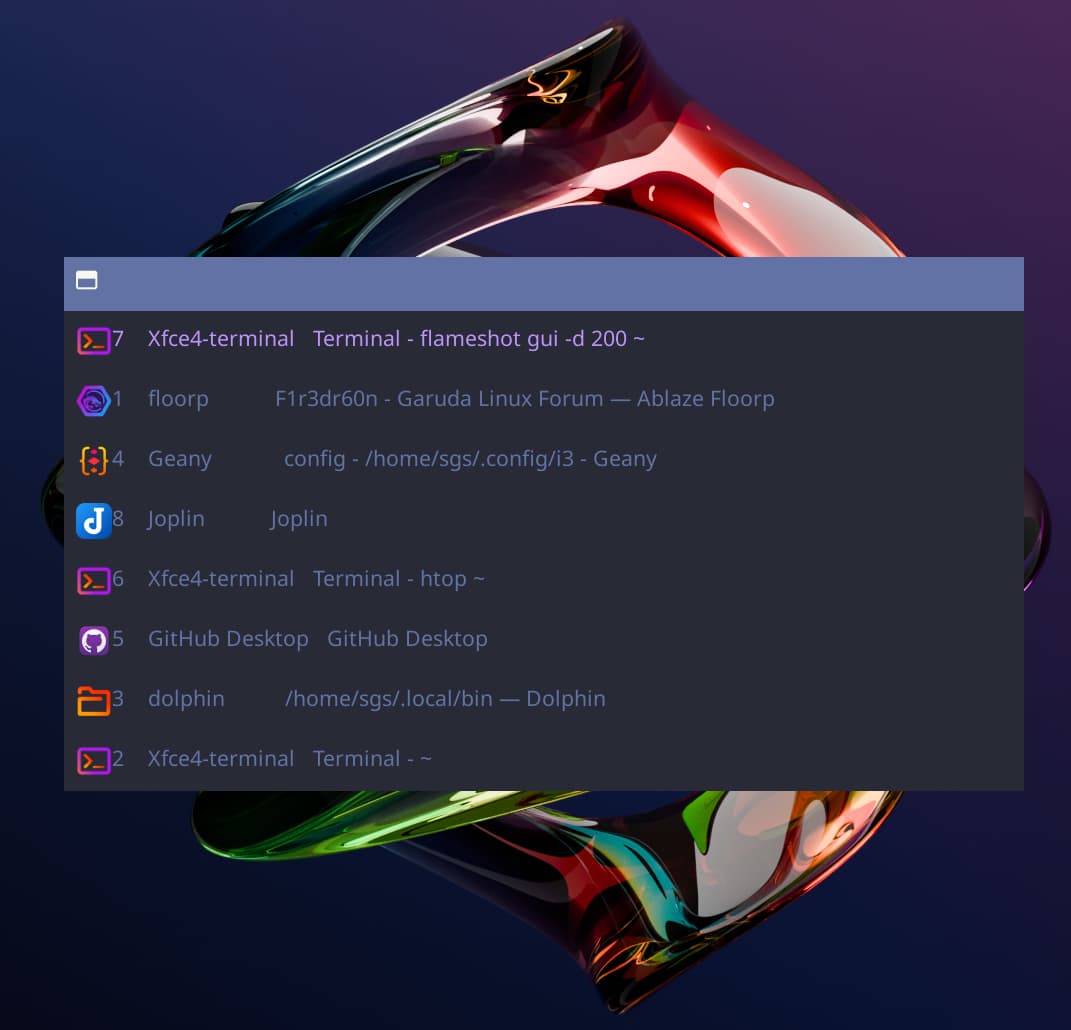Image resolution: width=1071 pixels, height=1030 pixels.
Task: Click the terminal icon in htop row
Action: (x=94, y=581)
